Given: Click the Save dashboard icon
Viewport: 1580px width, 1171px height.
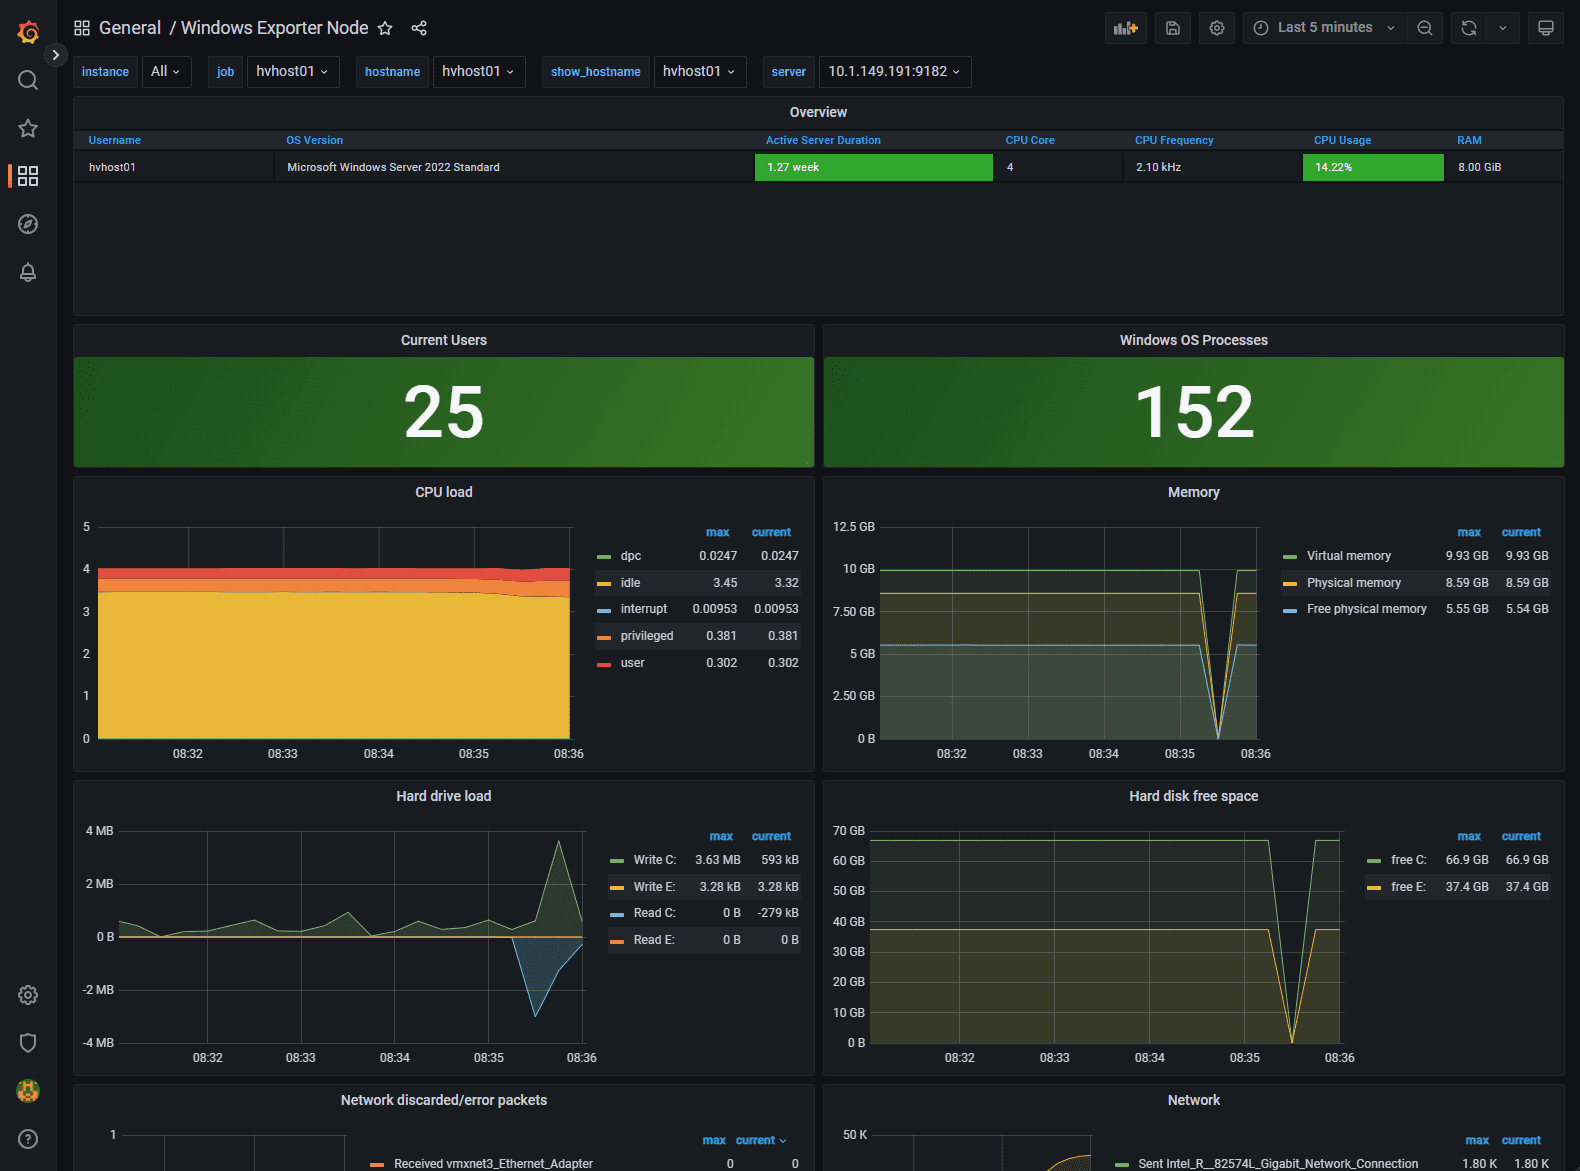Looking at the screenshot, I should pyautogui.click(x=1173, y=28).
